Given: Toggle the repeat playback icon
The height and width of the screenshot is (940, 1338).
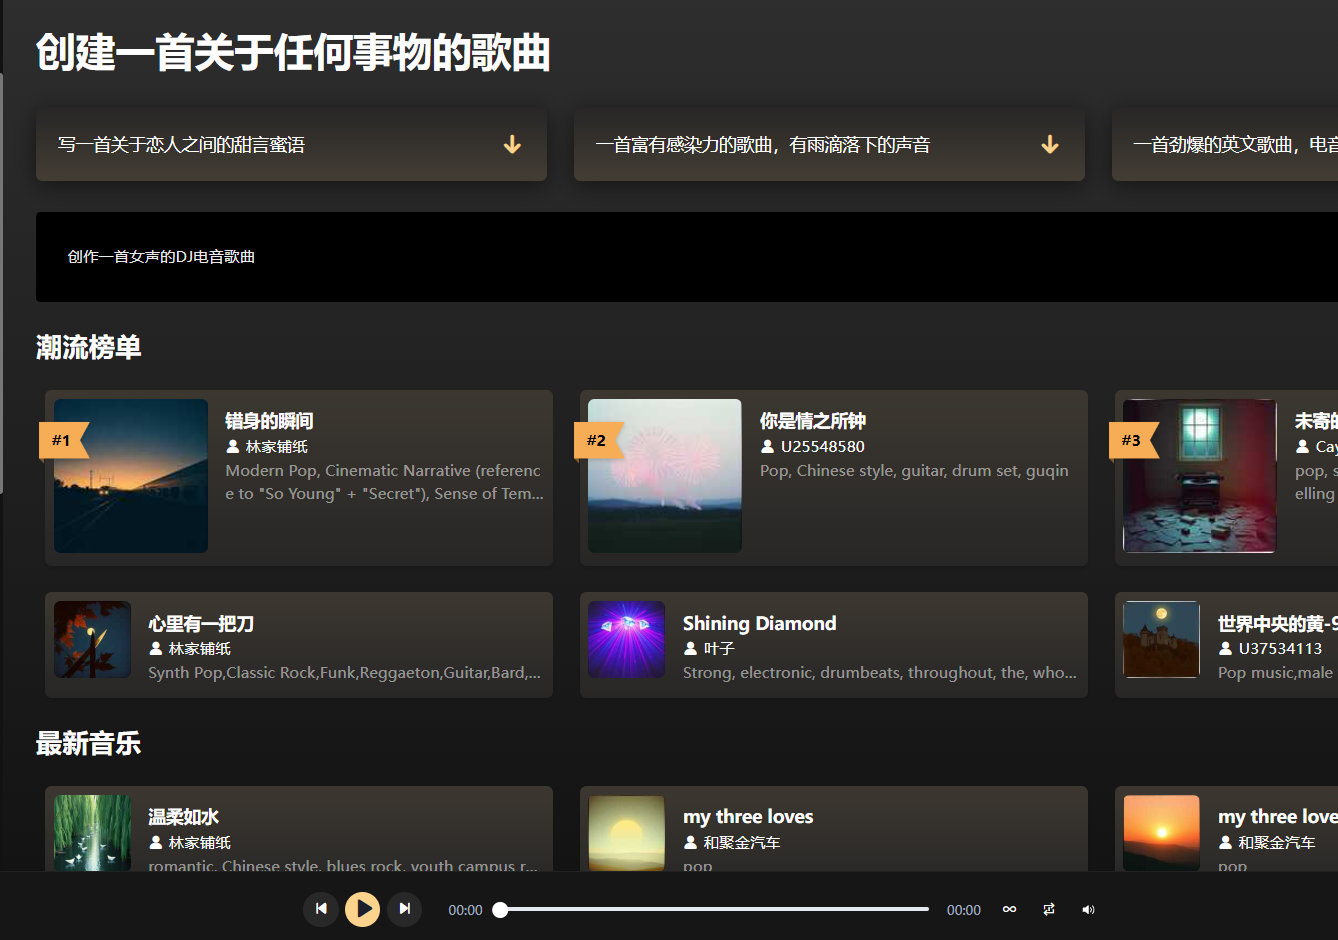Looking at the screenshot, I should click(x=1048, y=910).
